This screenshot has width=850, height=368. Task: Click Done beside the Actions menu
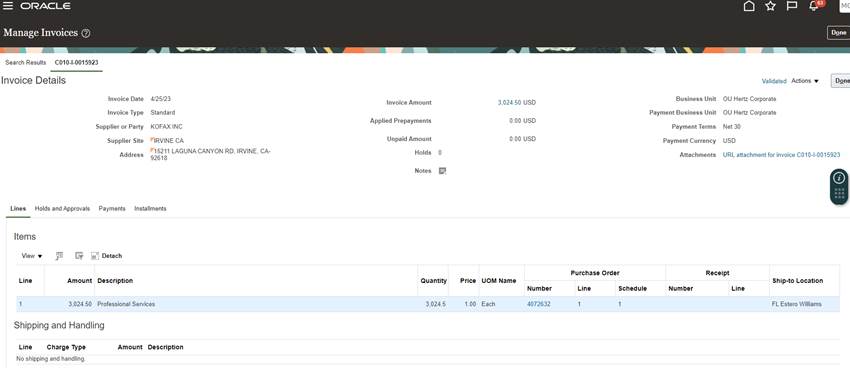click(840, 81)
